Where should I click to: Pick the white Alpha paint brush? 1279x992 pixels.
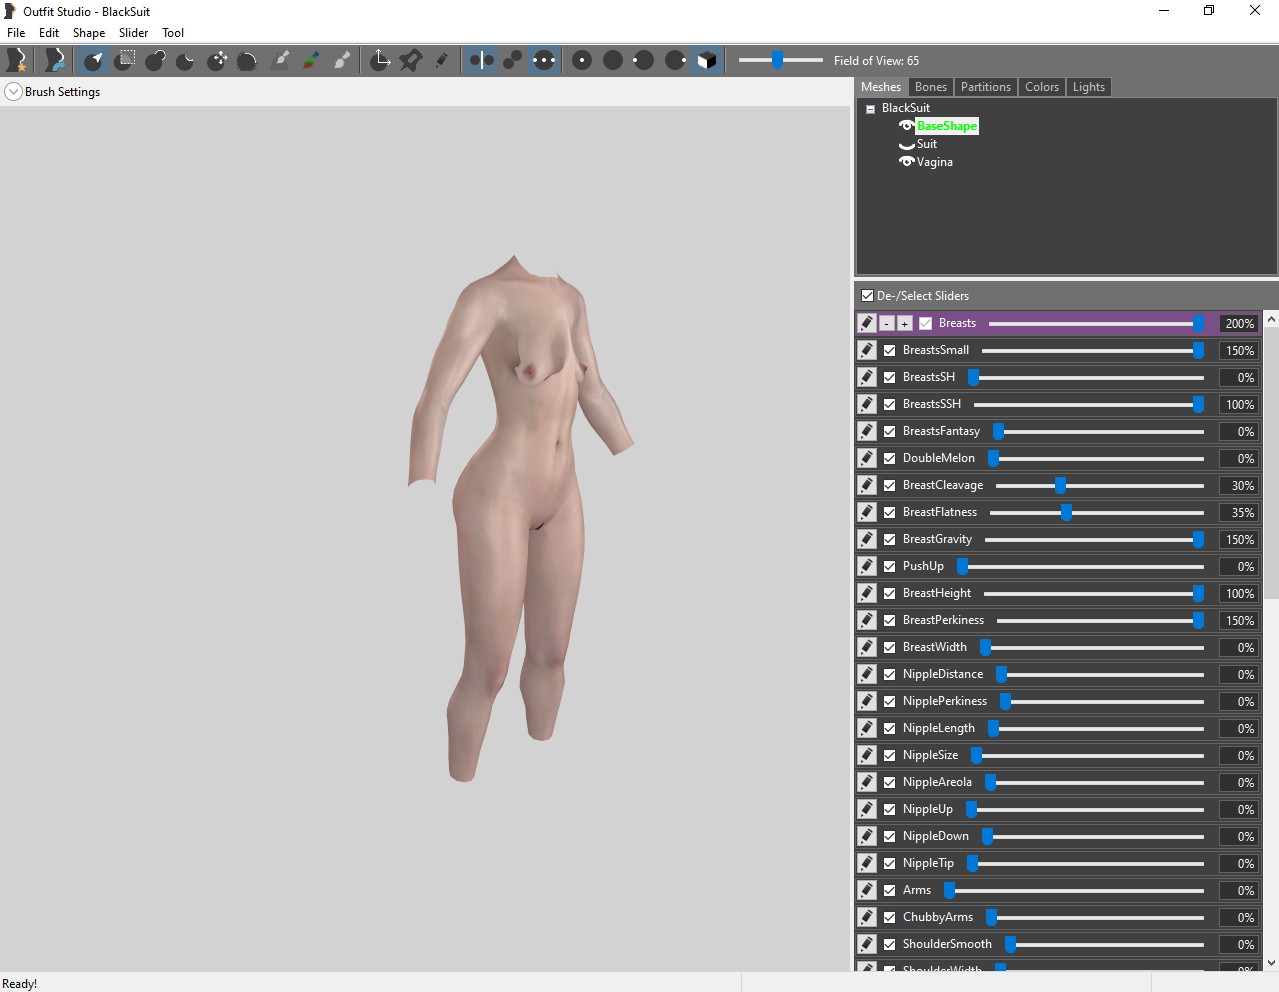click(342, 60)
